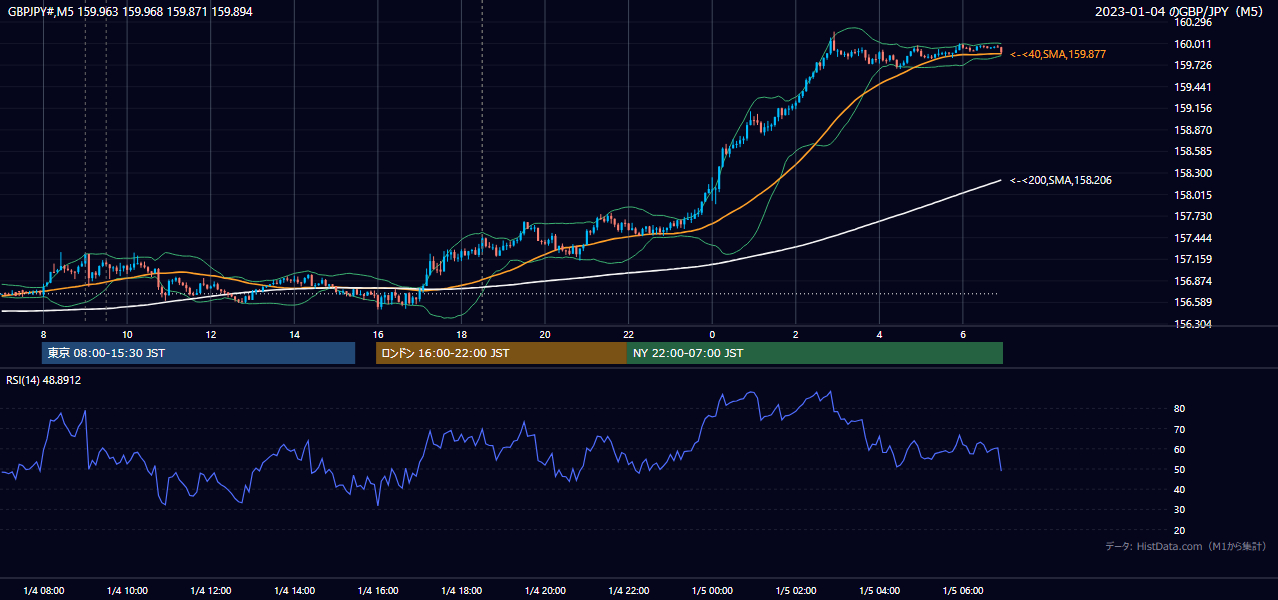Click hour tick 16 under the price chart
Screen dimensions: 1278x600
377,334
